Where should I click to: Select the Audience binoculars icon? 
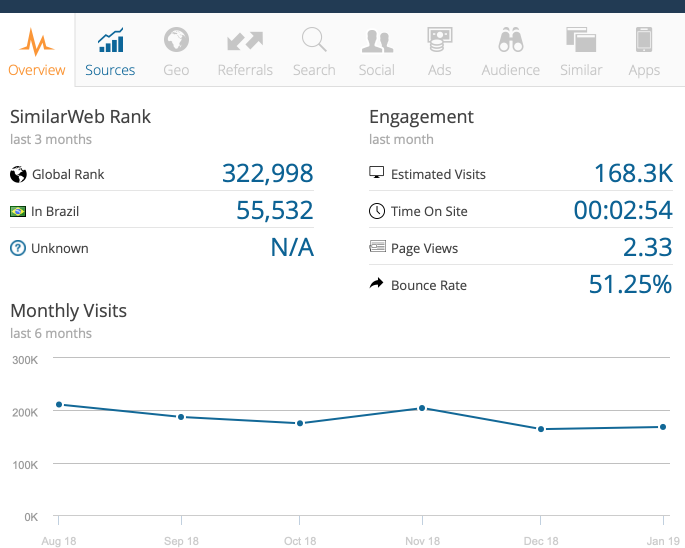(511, 40)
